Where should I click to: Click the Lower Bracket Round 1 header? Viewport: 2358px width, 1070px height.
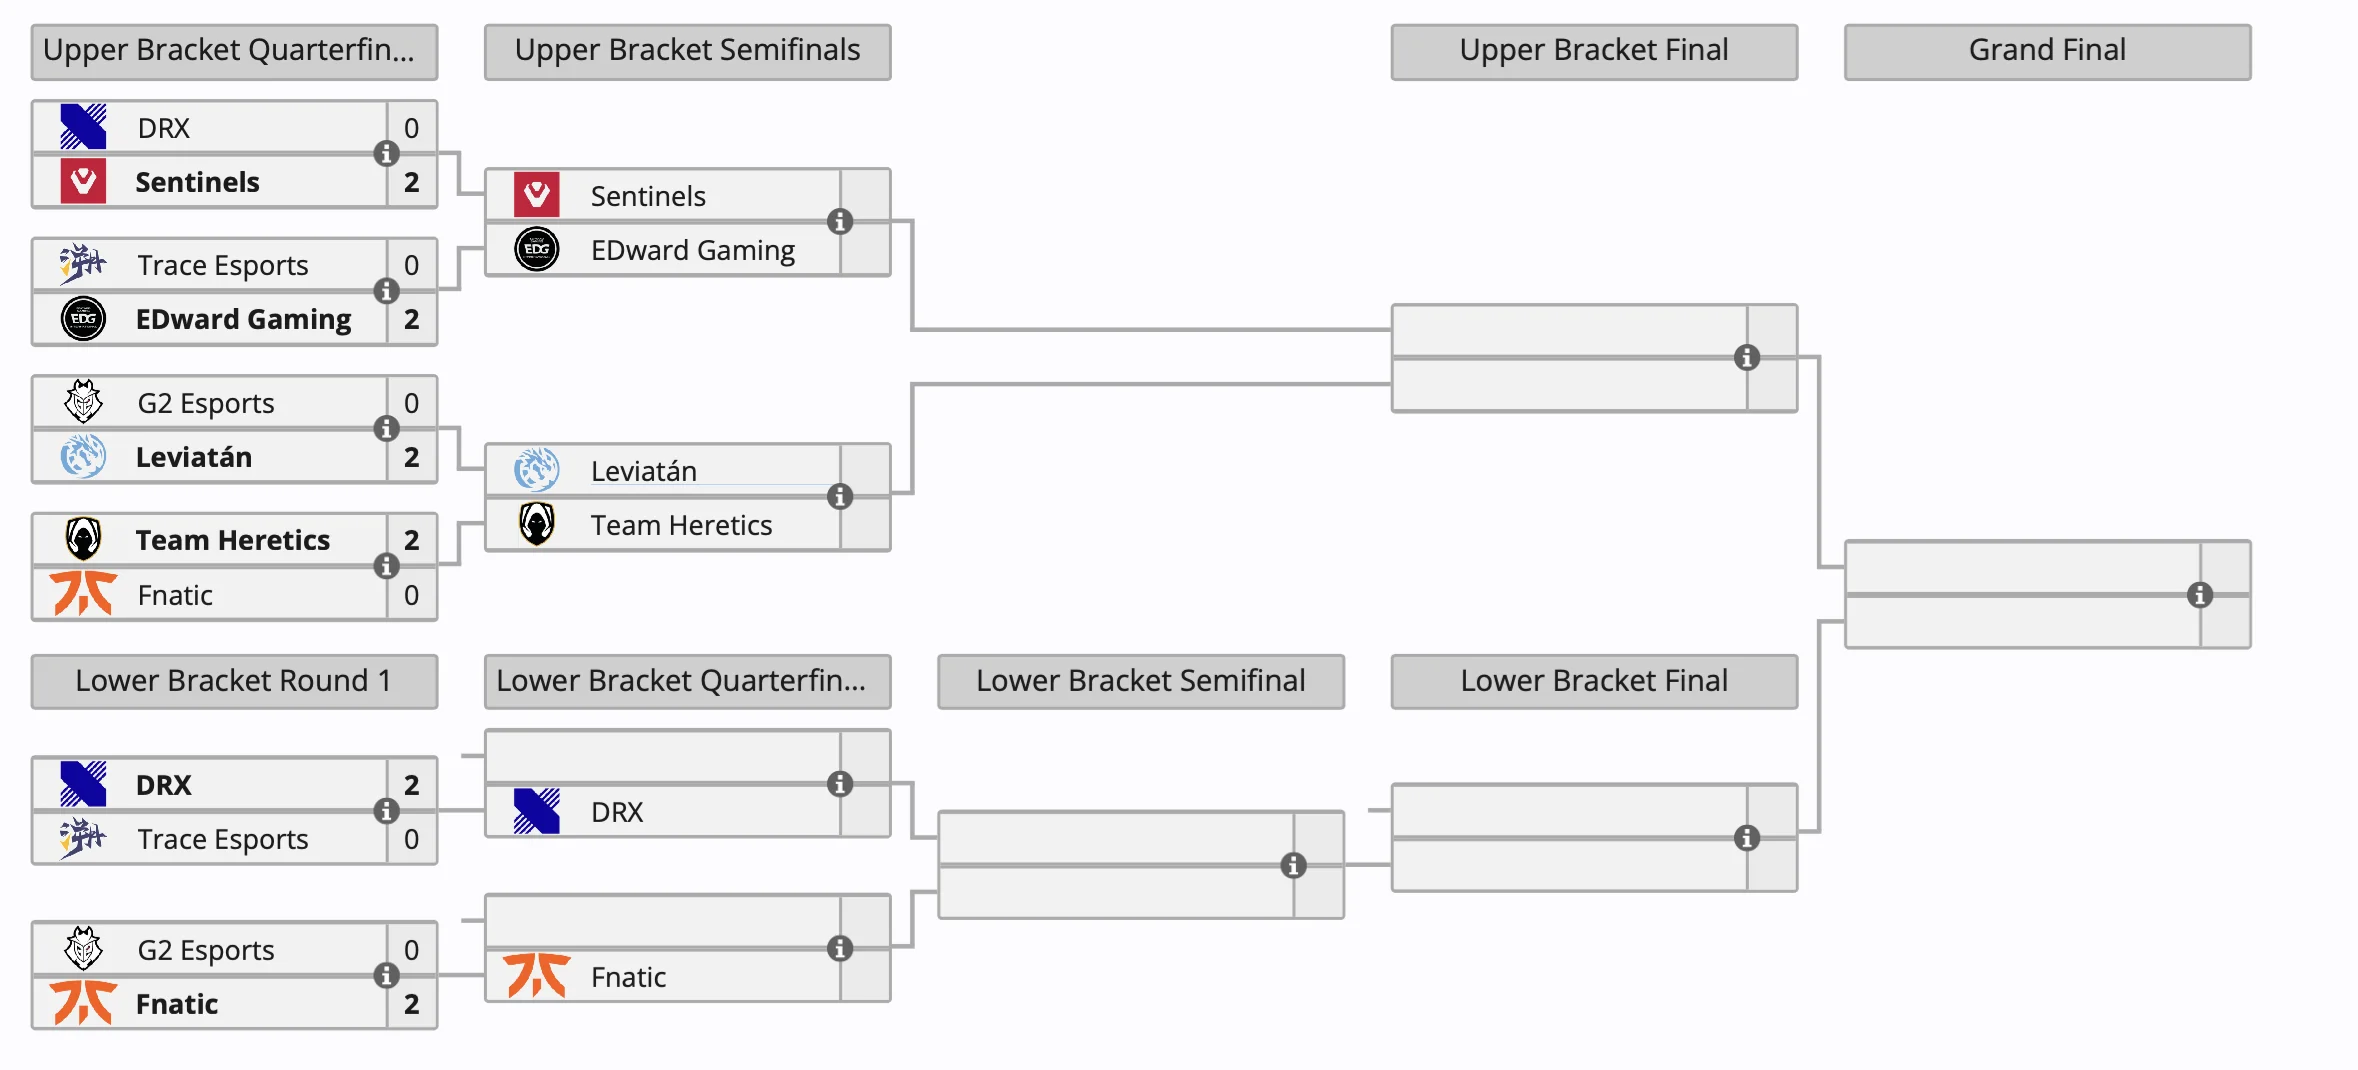(234, 681)
